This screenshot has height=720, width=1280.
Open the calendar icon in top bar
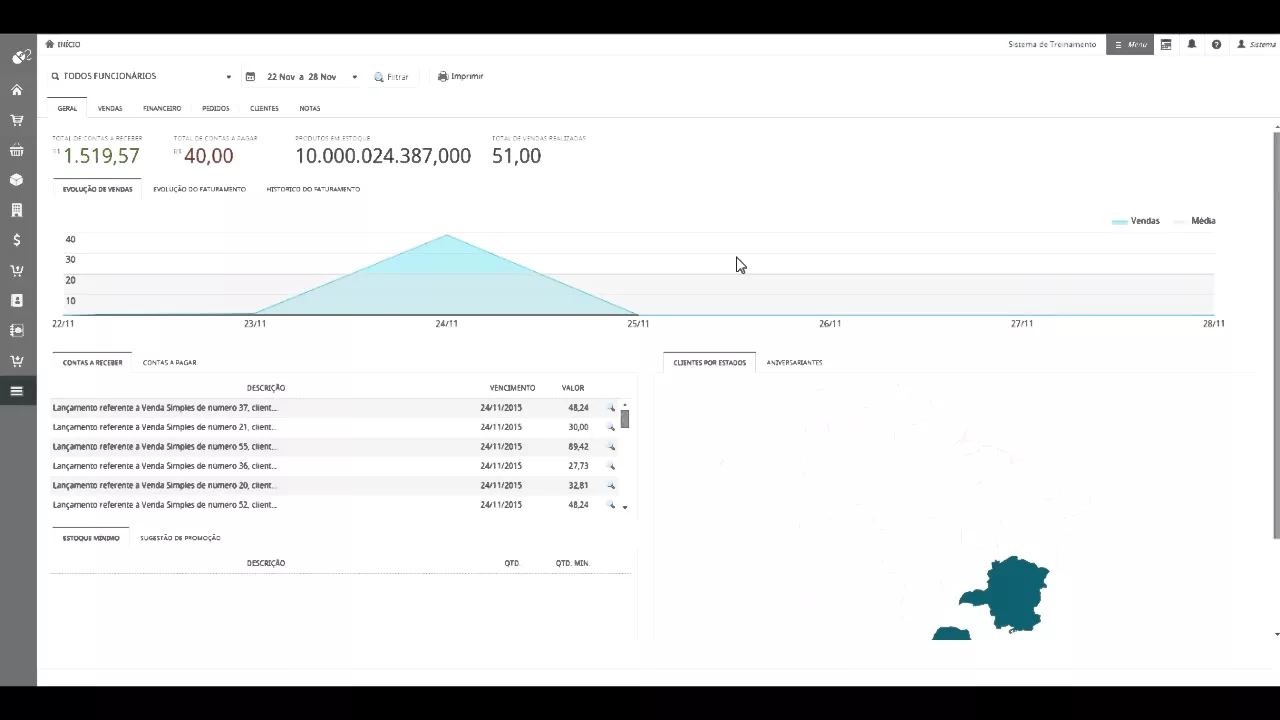(x=1166, y=45)
